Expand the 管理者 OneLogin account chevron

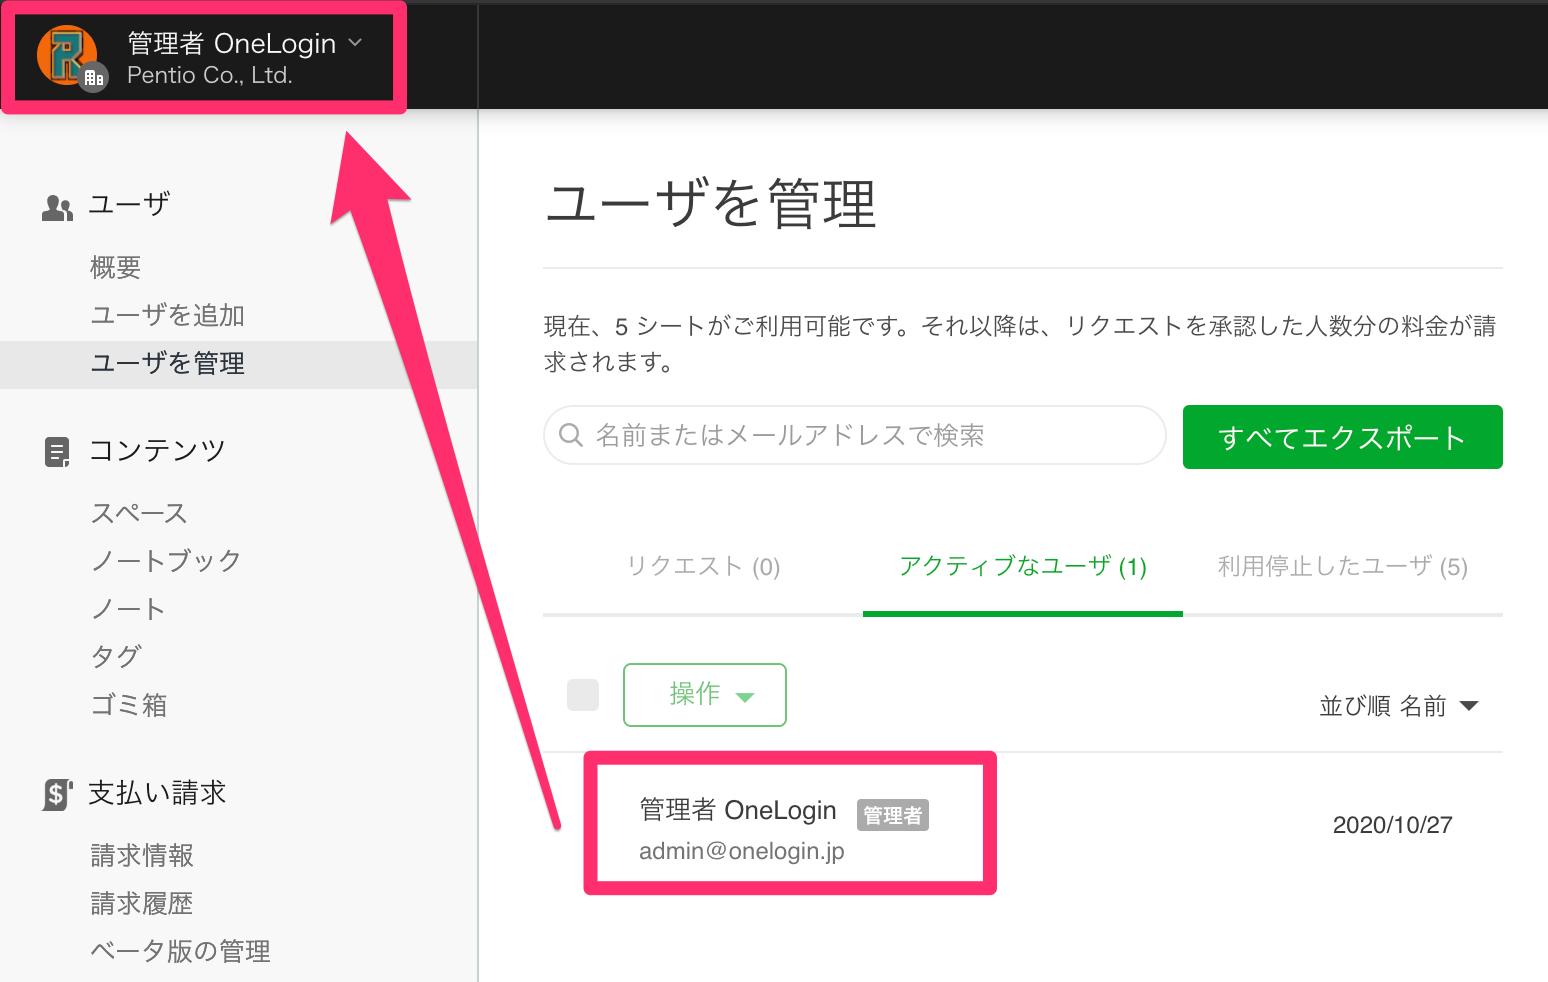point(355,43)
